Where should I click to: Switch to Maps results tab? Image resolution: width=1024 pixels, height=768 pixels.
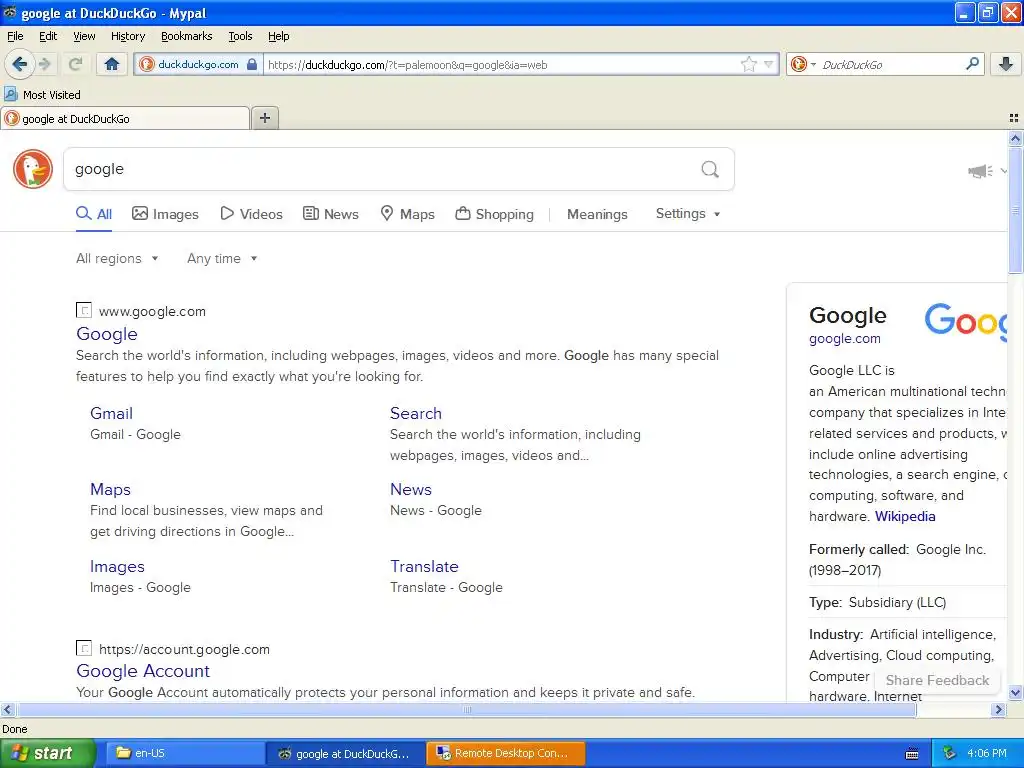pos(408,214)
